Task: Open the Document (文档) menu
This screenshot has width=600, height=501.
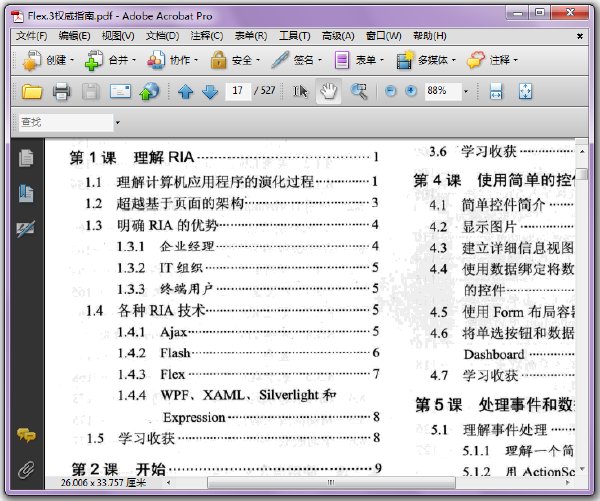Action: 162,36
